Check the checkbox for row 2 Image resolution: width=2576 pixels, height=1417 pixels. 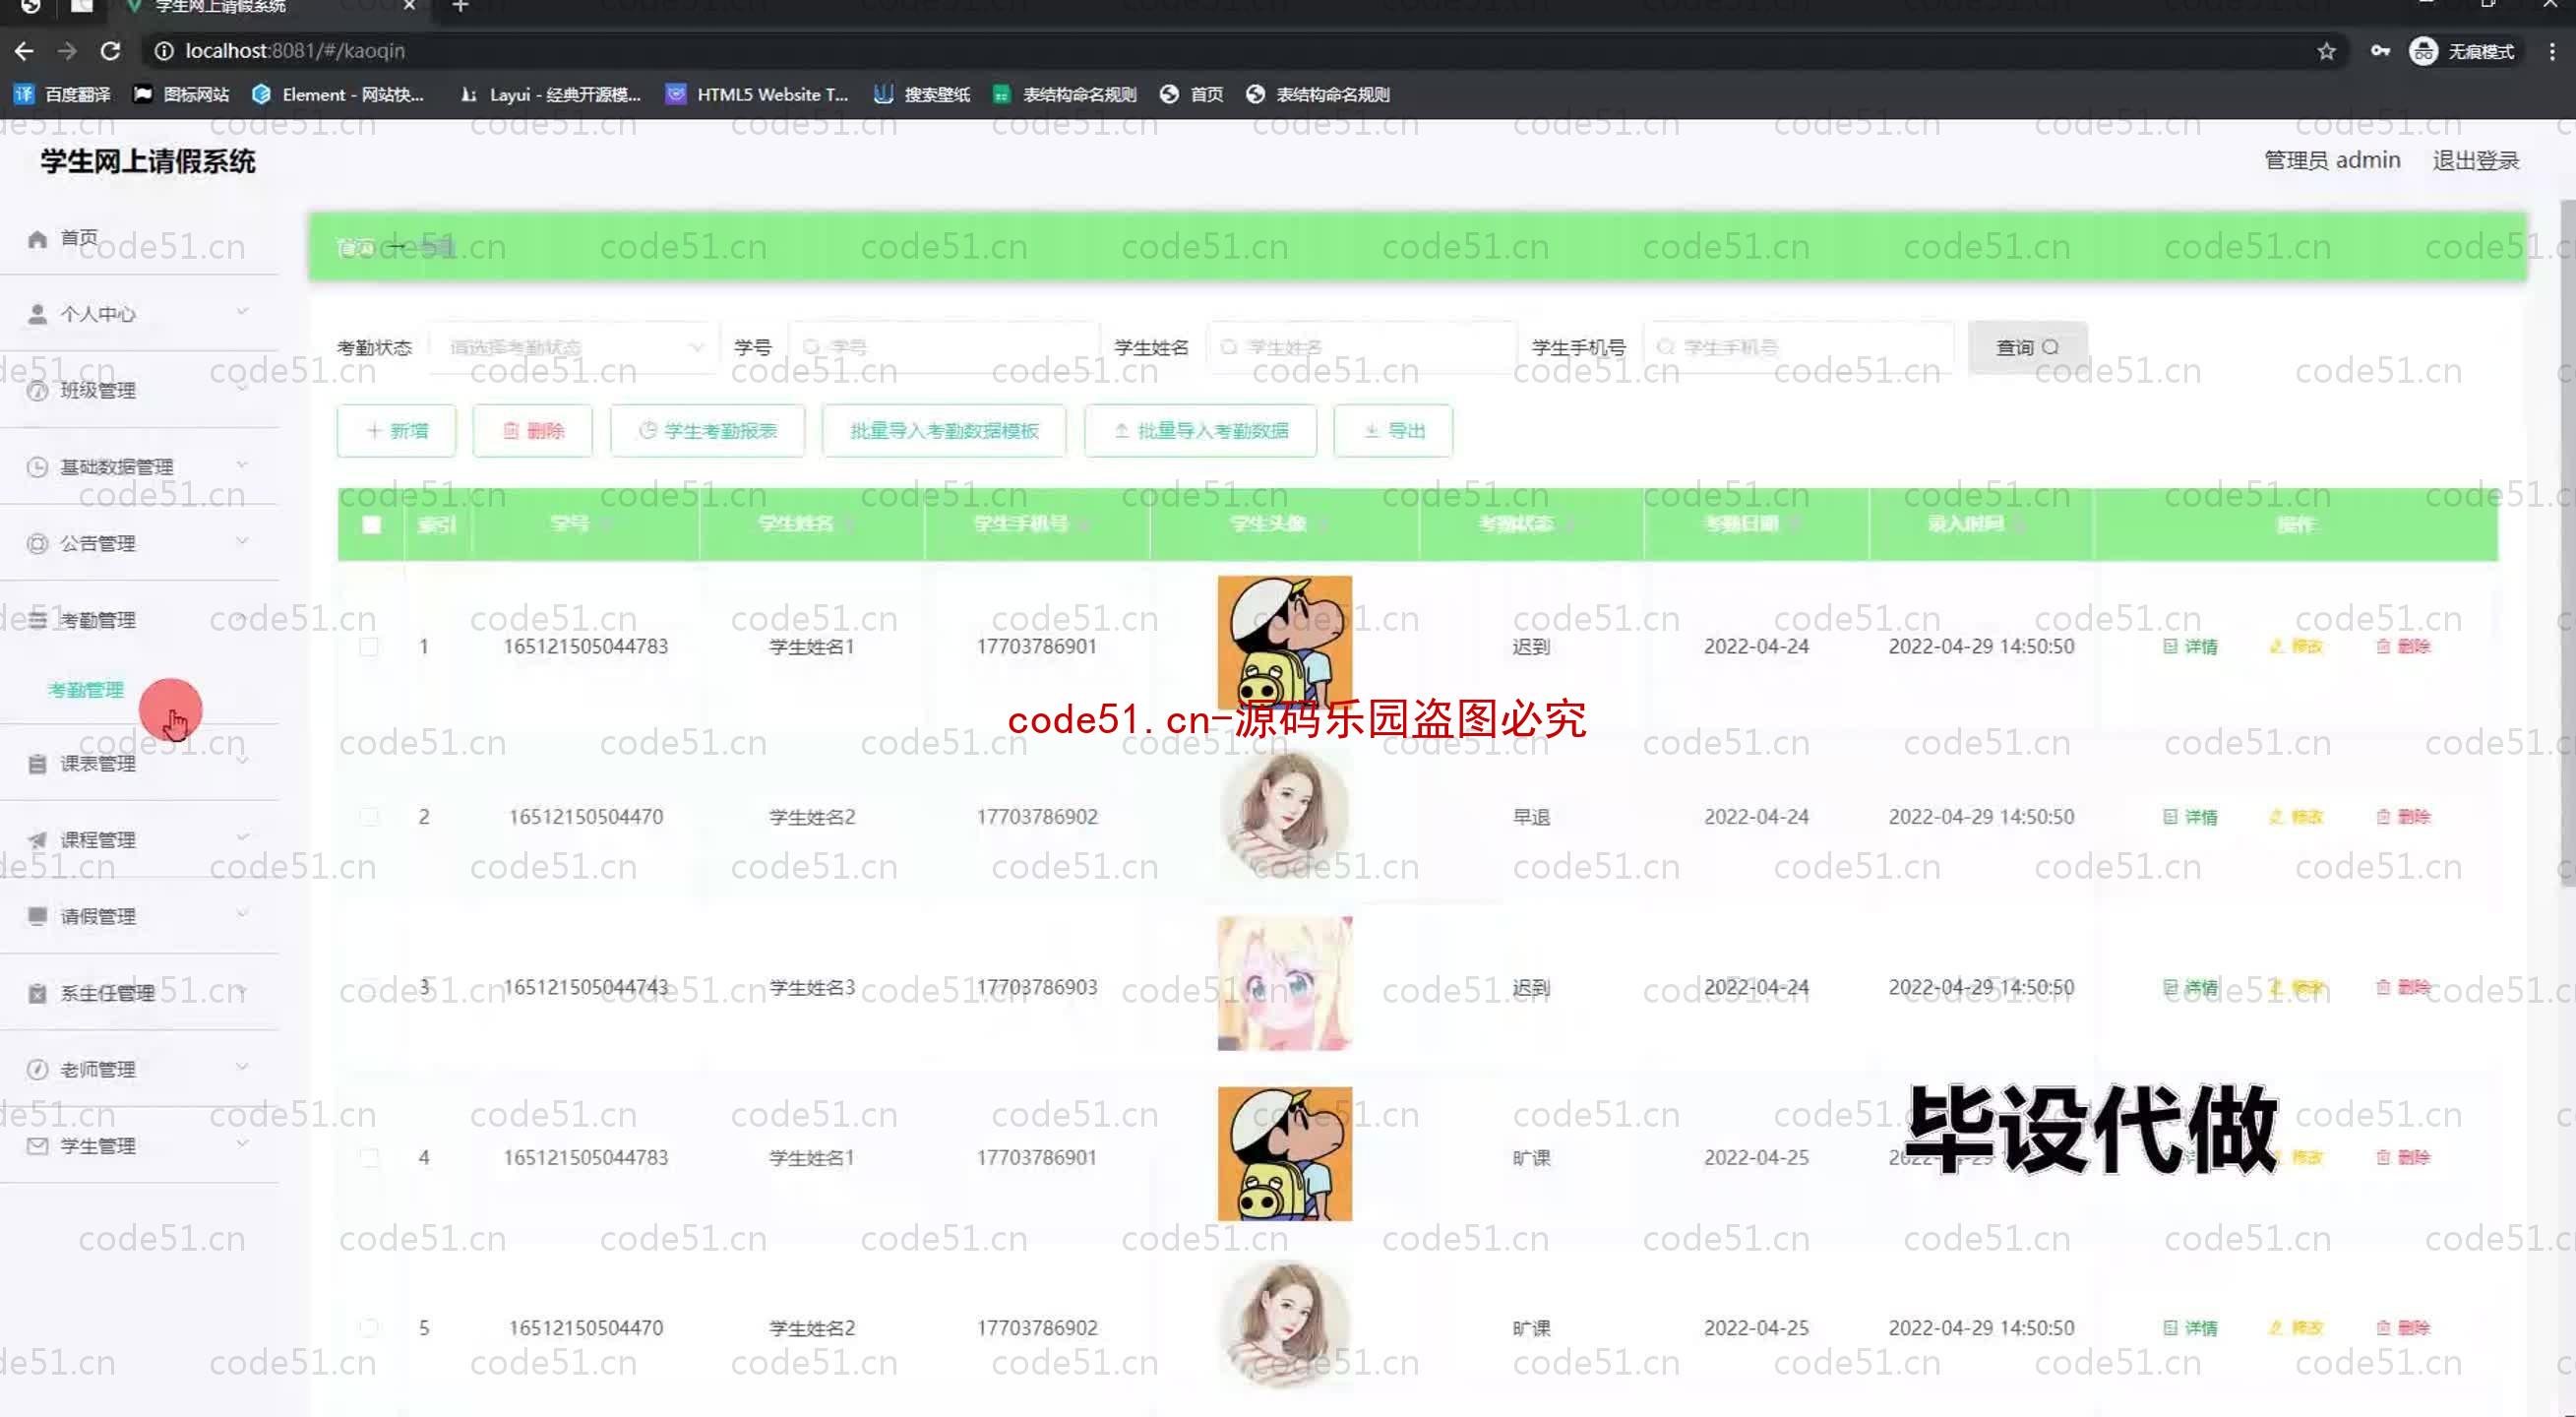click(369, 817)
